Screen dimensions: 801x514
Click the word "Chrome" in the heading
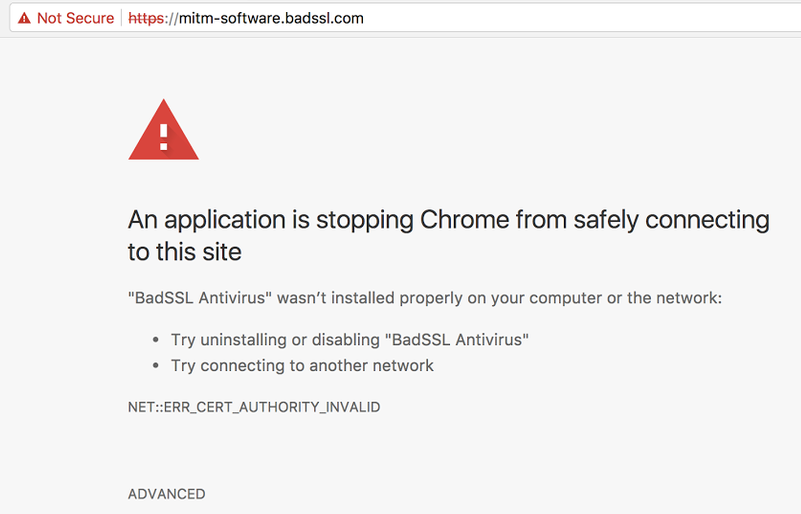(466, 220)
